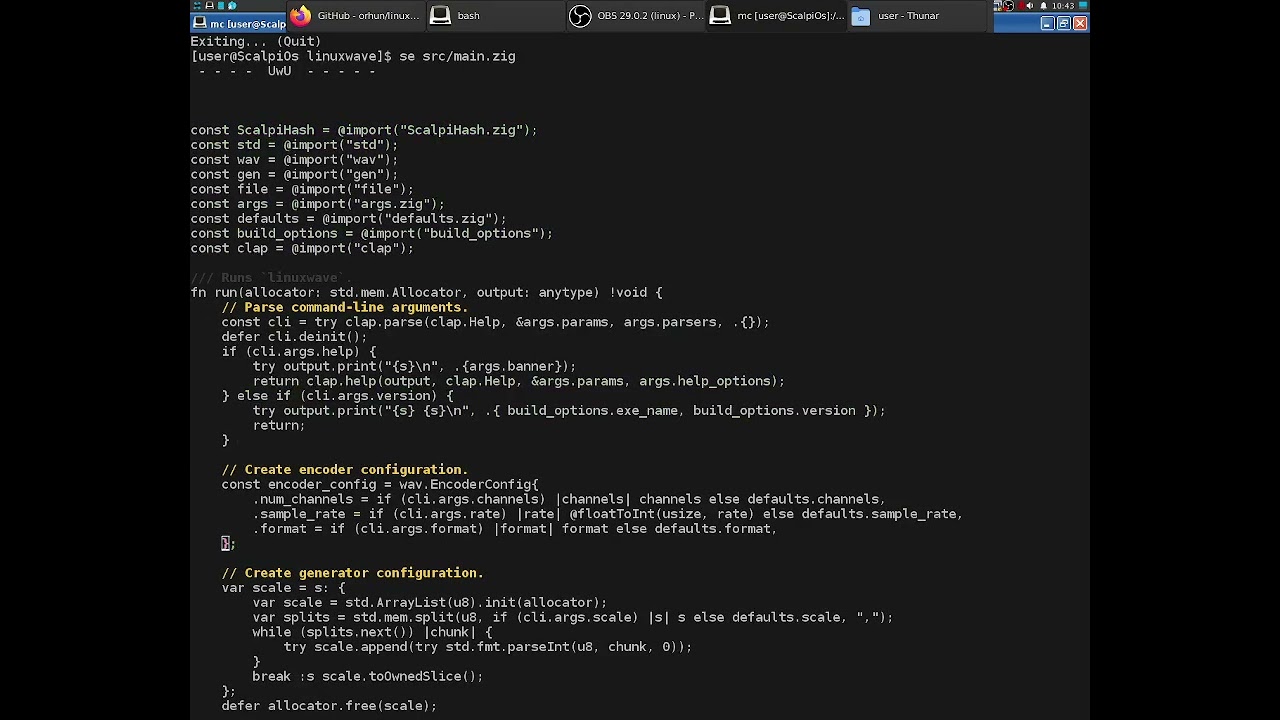Click the 'if (cli.args.help) {' line
Image resolution: width=1280 pixels, height=720 pixels.
pyautogui.click(x=299, y=351)
